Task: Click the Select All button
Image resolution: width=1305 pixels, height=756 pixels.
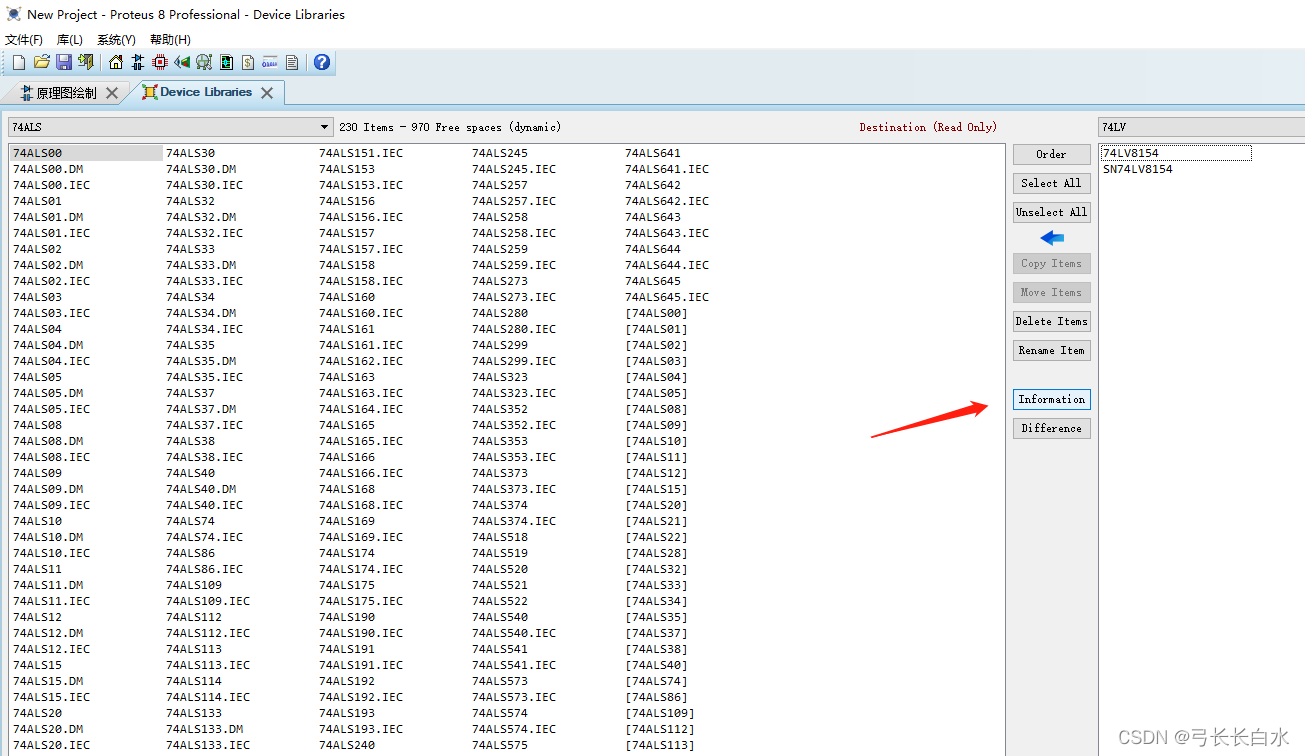Action: (1051, 183)
